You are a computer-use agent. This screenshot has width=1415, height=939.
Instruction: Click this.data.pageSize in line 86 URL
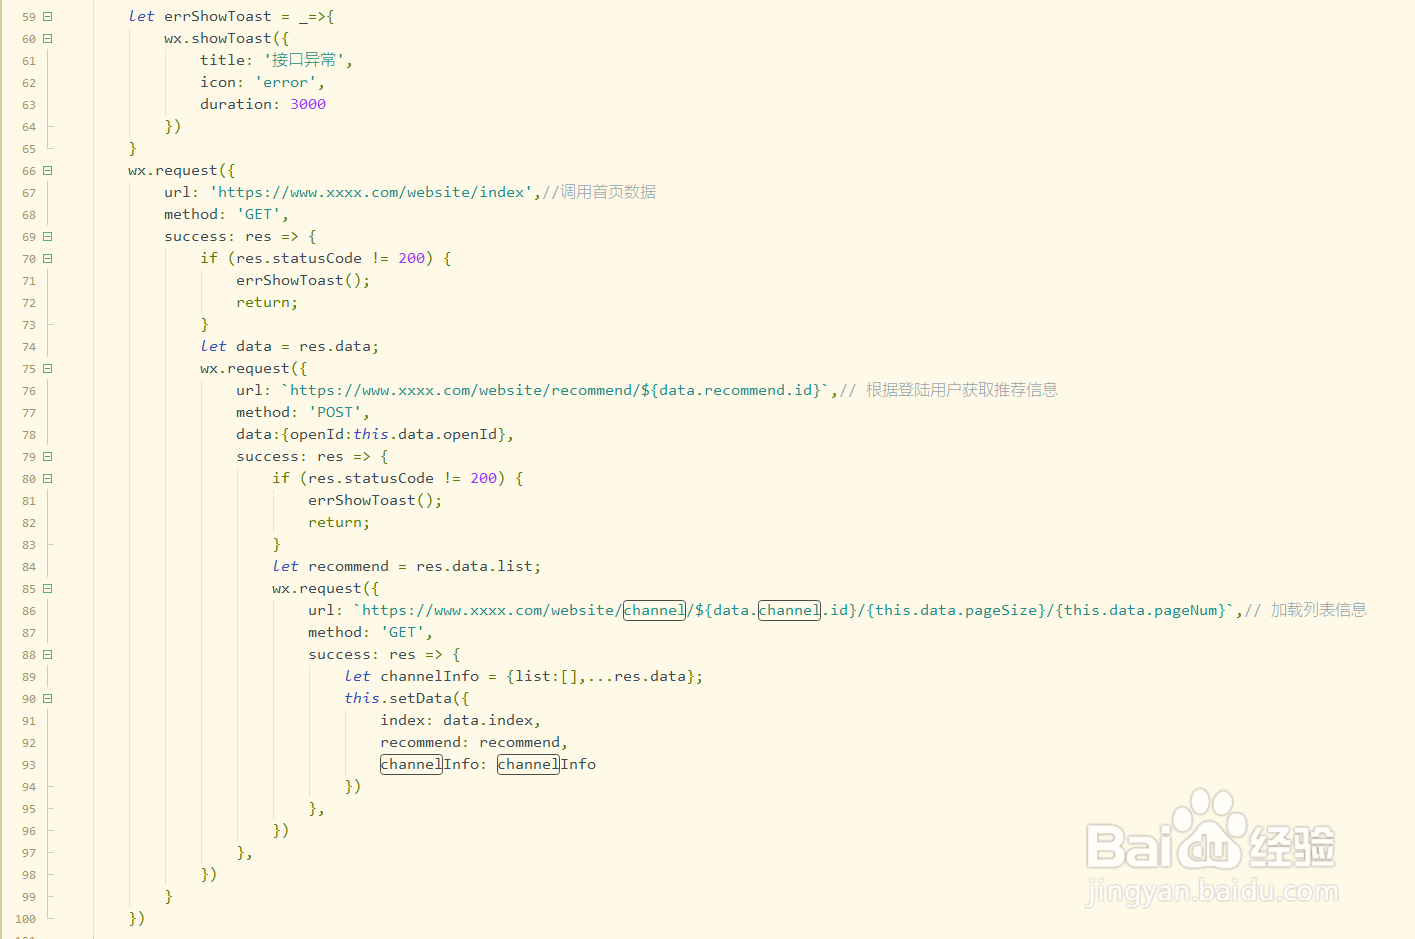[956, 611]
